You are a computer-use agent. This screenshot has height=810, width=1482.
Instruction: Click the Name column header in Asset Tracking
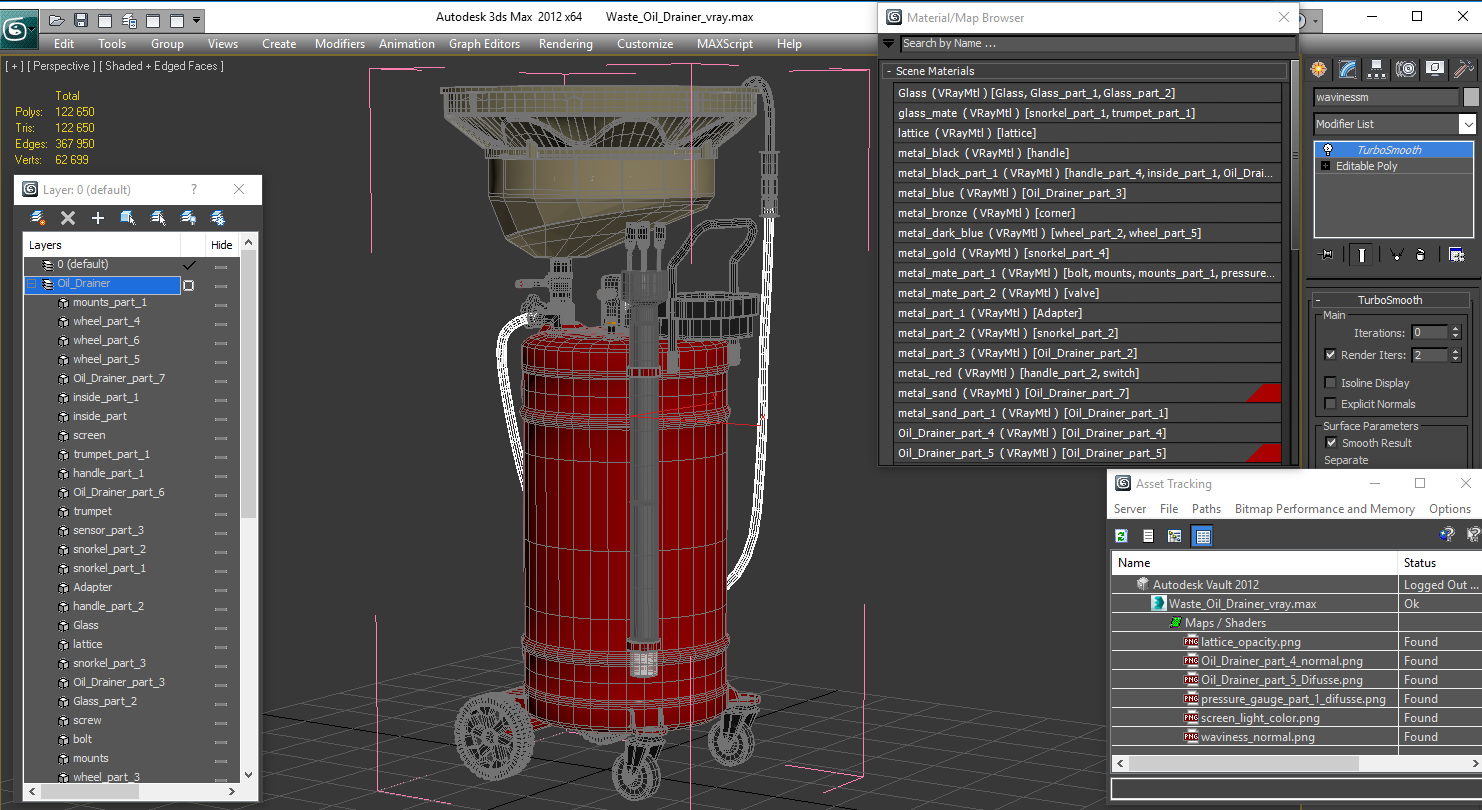(1254, 563)
